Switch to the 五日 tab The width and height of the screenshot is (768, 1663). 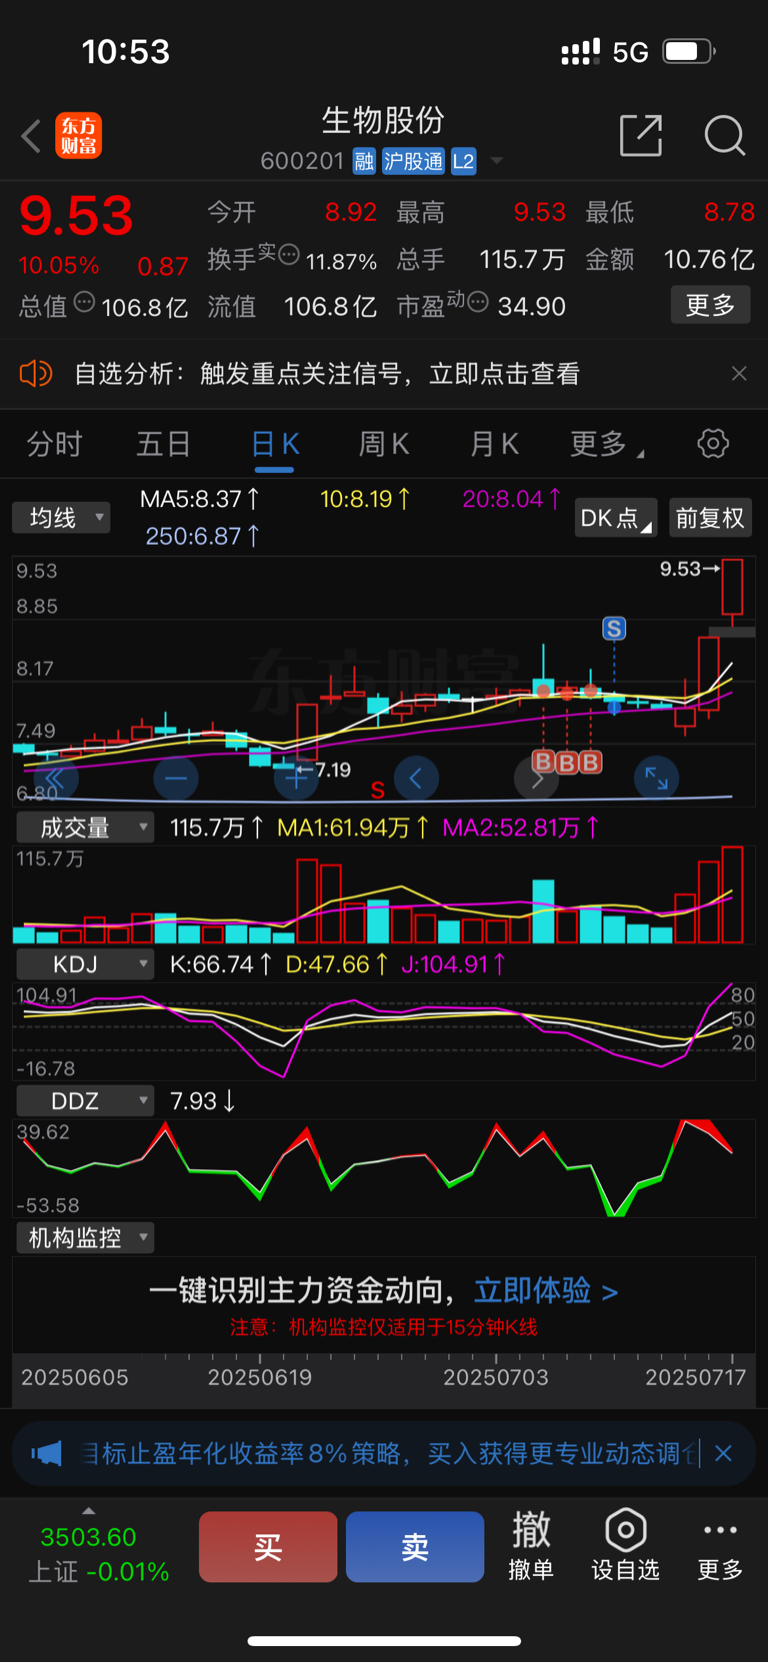(x=163, y=444)
